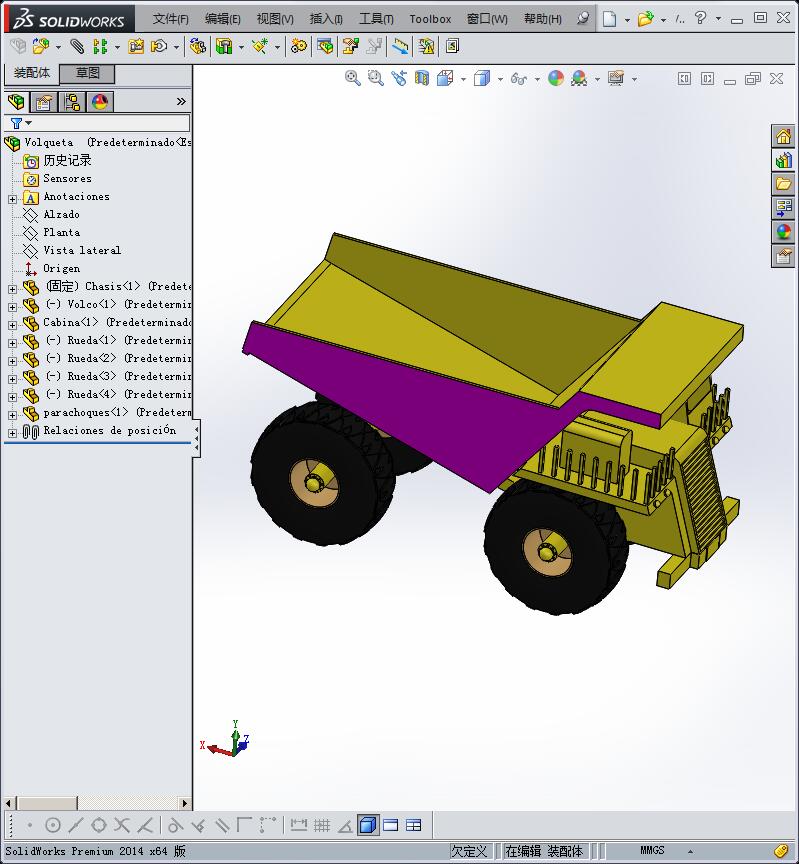Open Appearances tab in task pane
799x864 pixels.
[783, 232]
